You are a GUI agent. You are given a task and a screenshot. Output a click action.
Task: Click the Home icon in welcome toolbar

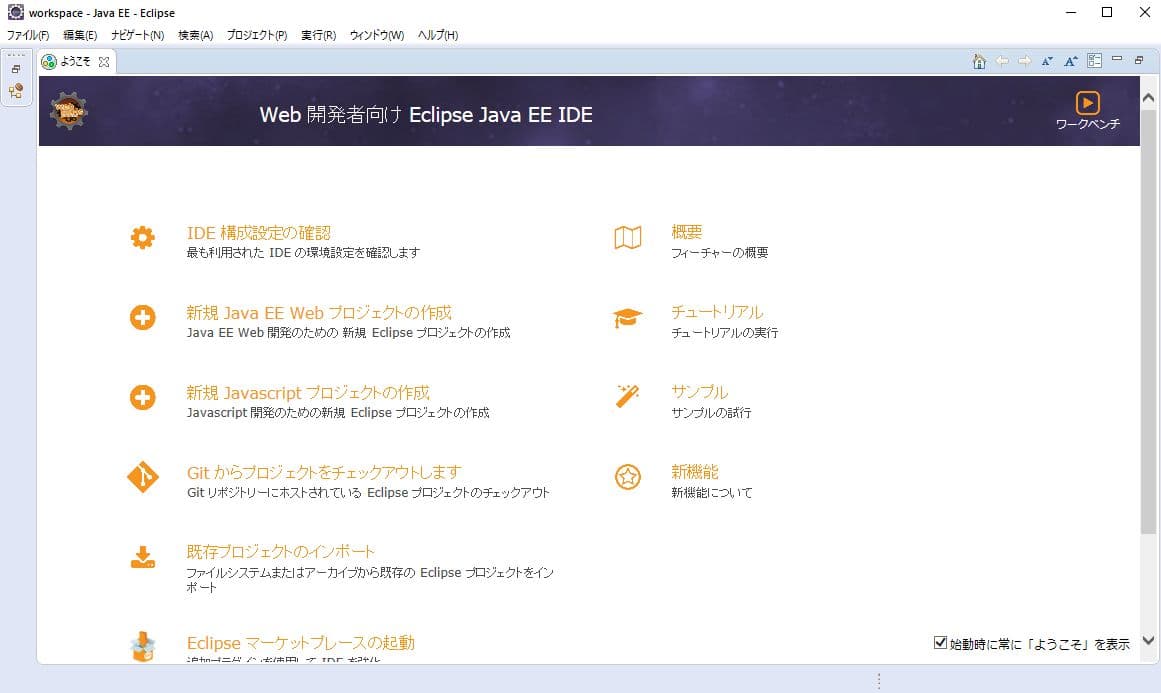click(x=979, y=61)
